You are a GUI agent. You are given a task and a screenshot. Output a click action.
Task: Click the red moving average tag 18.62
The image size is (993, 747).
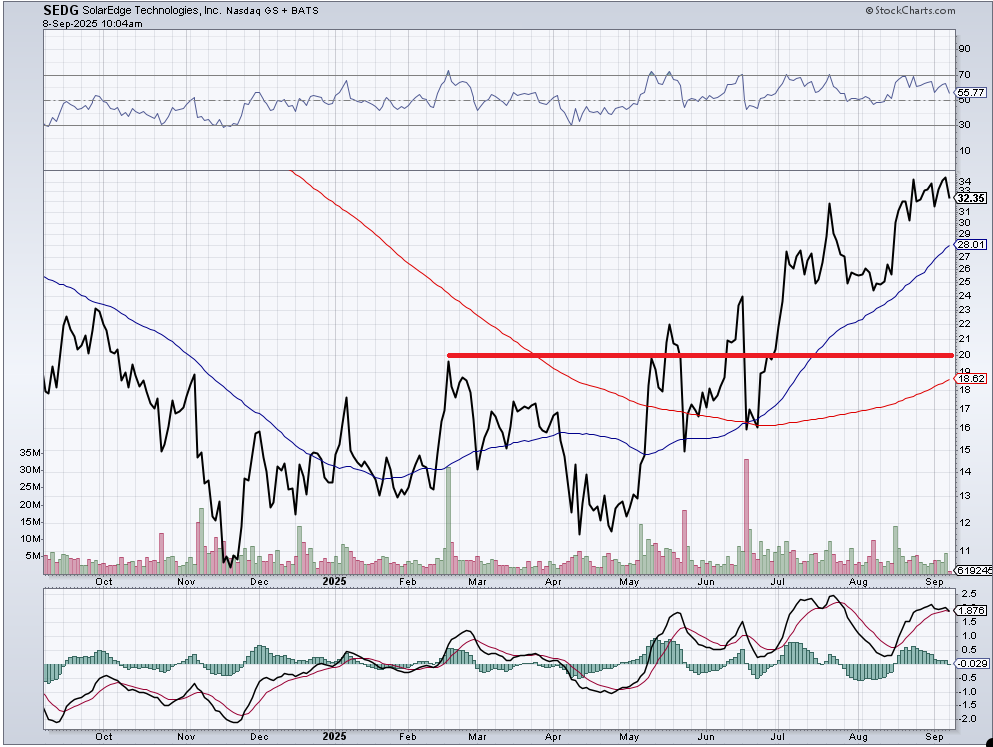971,379
